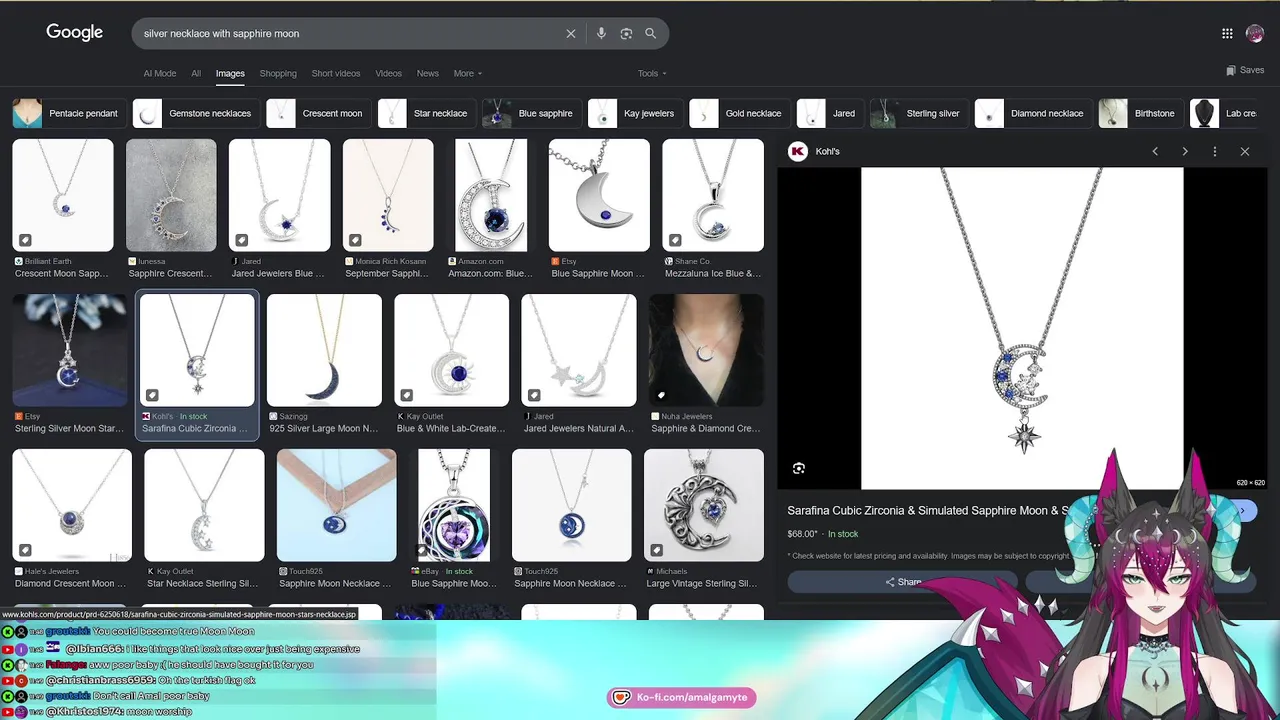Open the News tab
This screenshot has height=720, width=1280.
pos(428,73)
